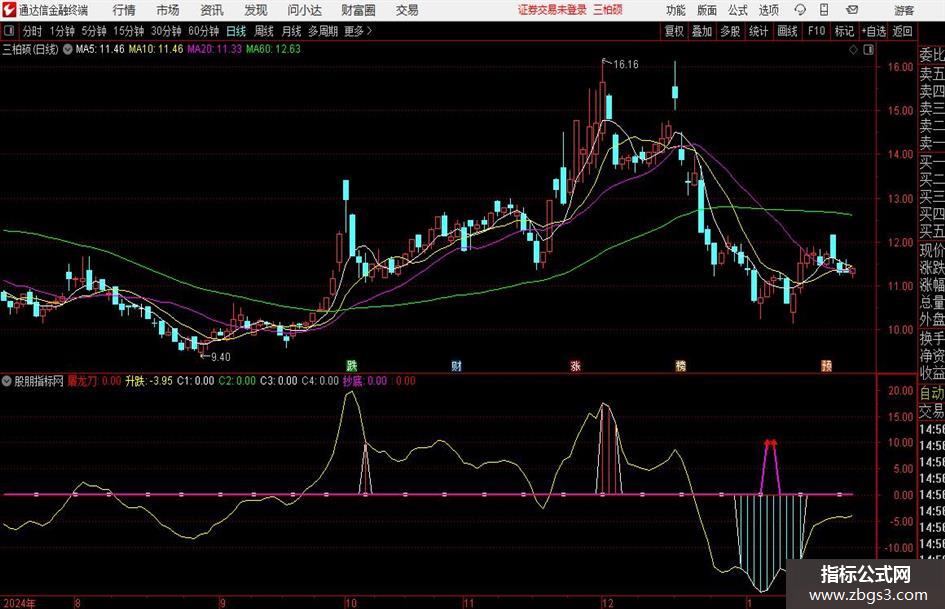Click the 16.16 high price label
Screen dimensions: 945x609
click(626, 65)
